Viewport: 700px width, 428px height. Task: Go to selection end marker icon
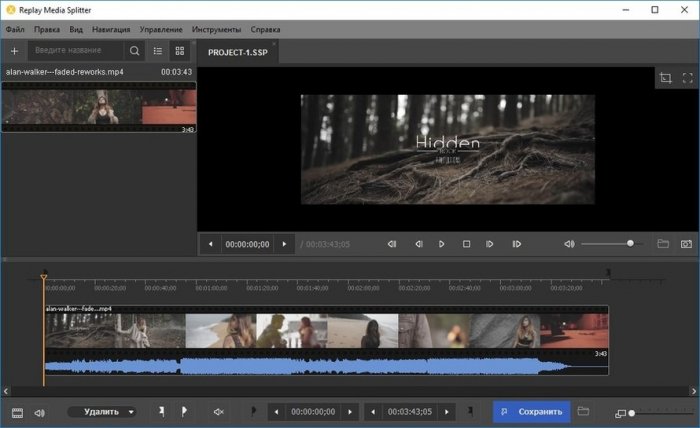(470, 411)
